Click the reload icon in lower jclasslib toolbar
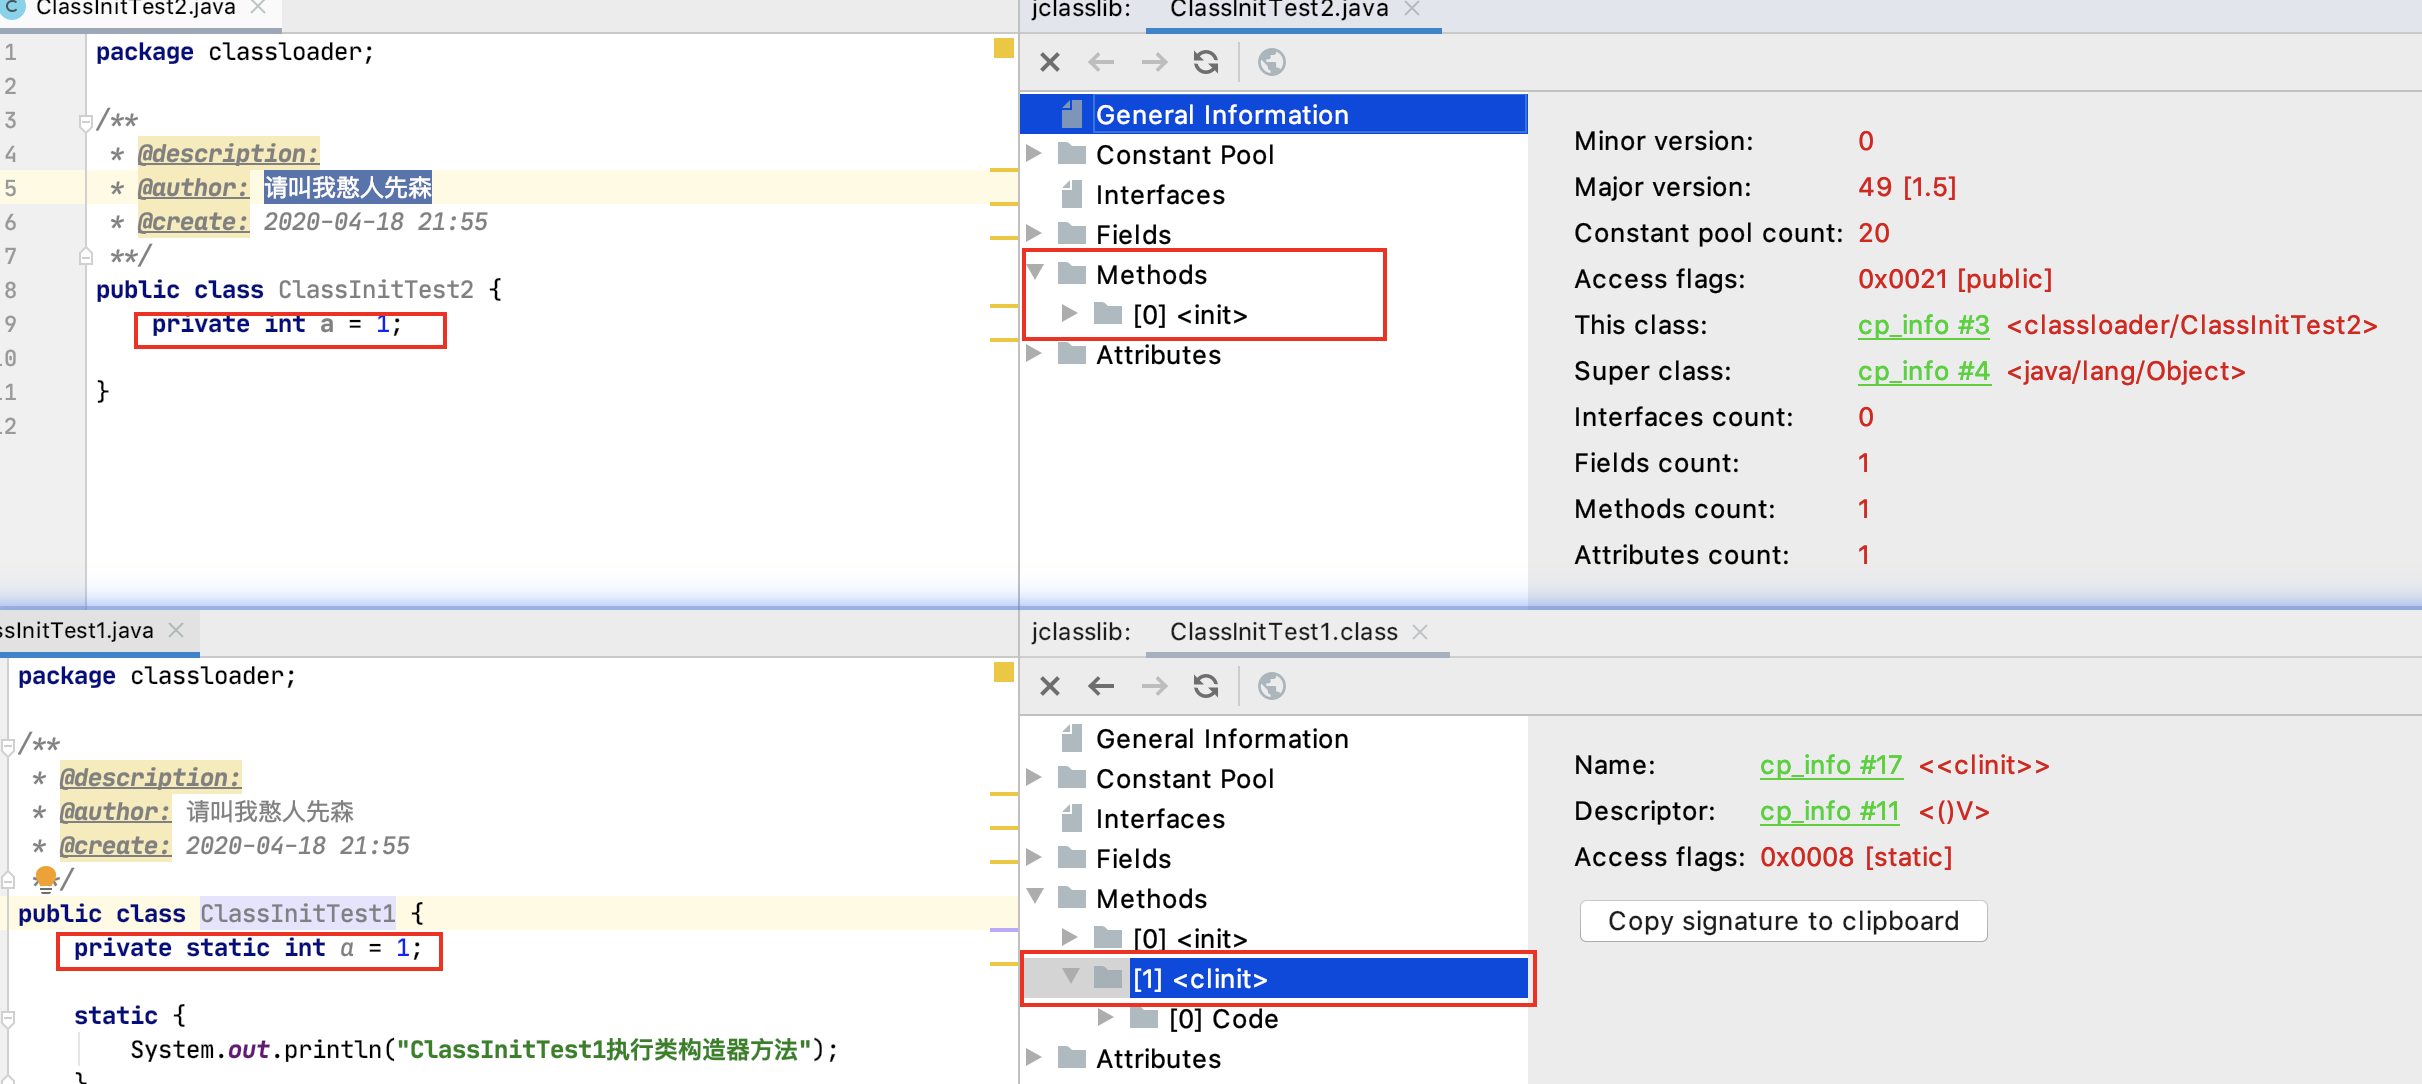 pos(1206,686)
